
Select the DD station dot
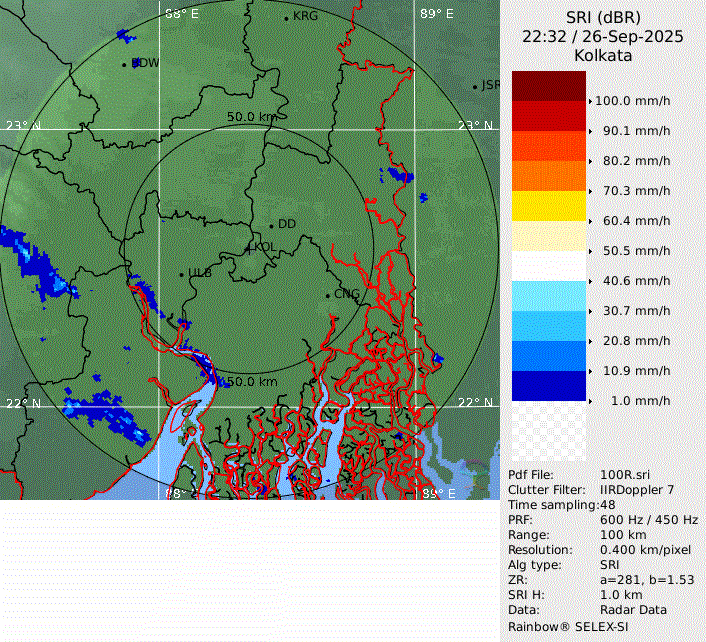[271, 225]
